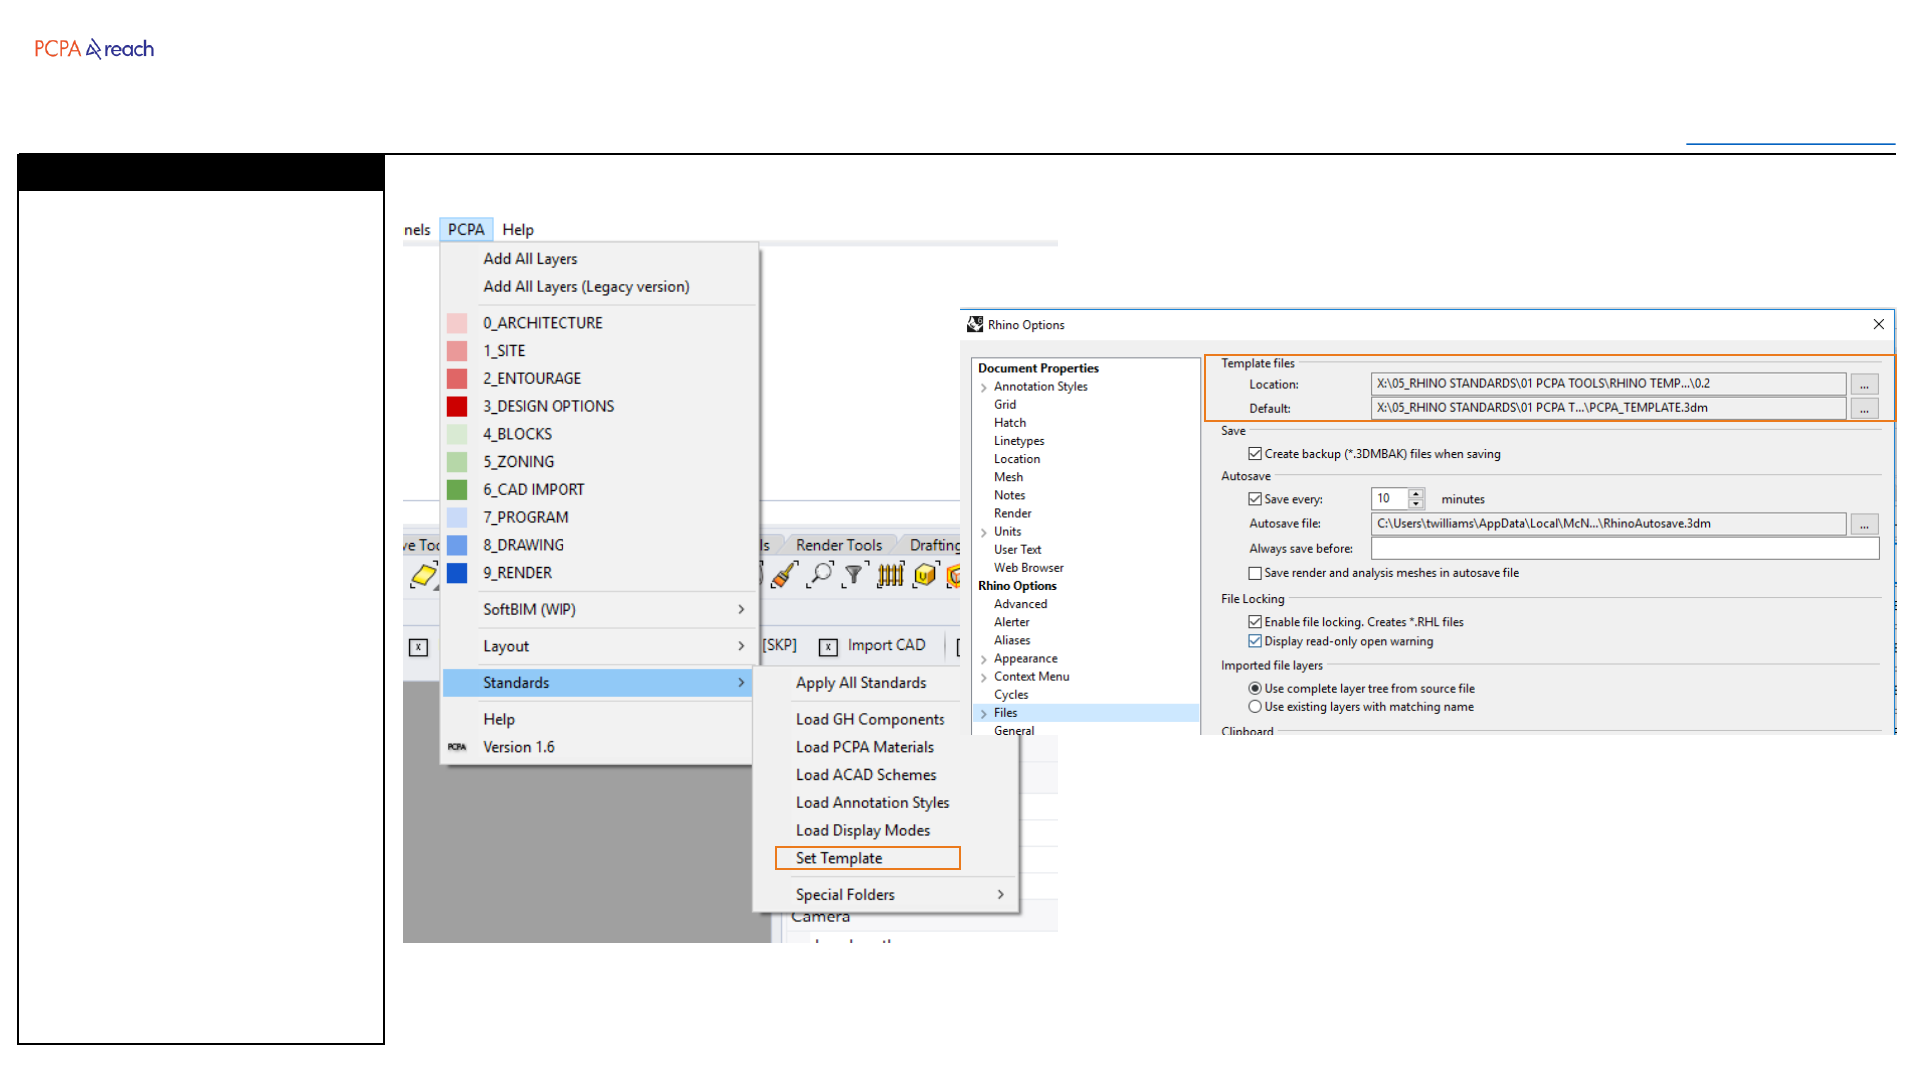Click the paintbrush tool icon

(785, 575)
